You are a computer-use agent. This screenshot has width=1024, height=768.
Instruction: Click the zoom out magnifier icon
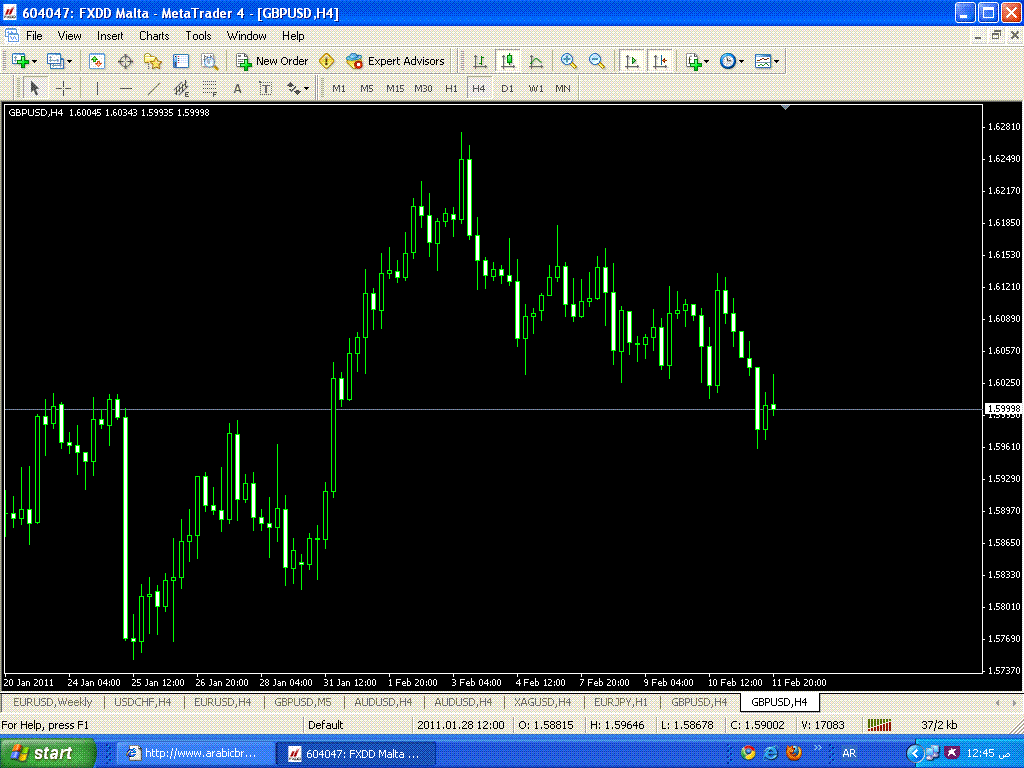(x=597, y=61)
